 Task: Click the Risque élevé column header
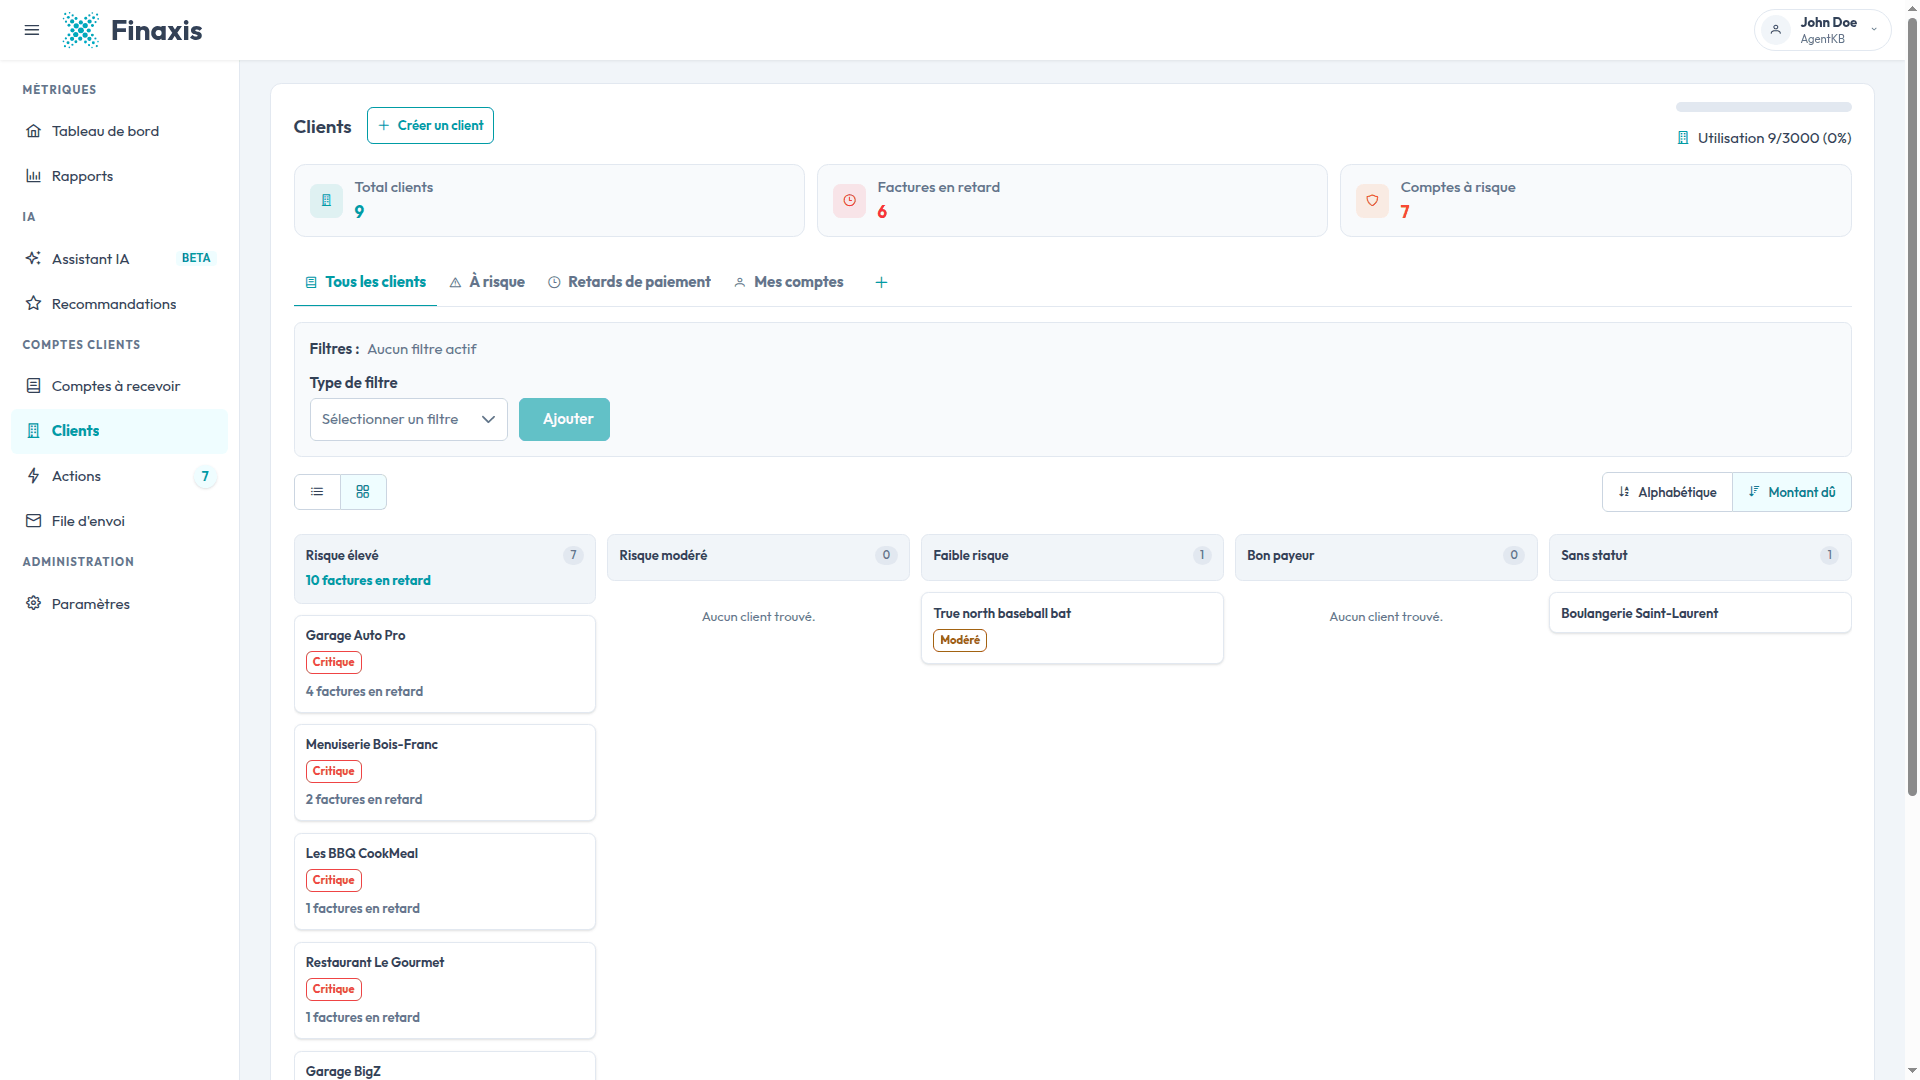point(445,568)
